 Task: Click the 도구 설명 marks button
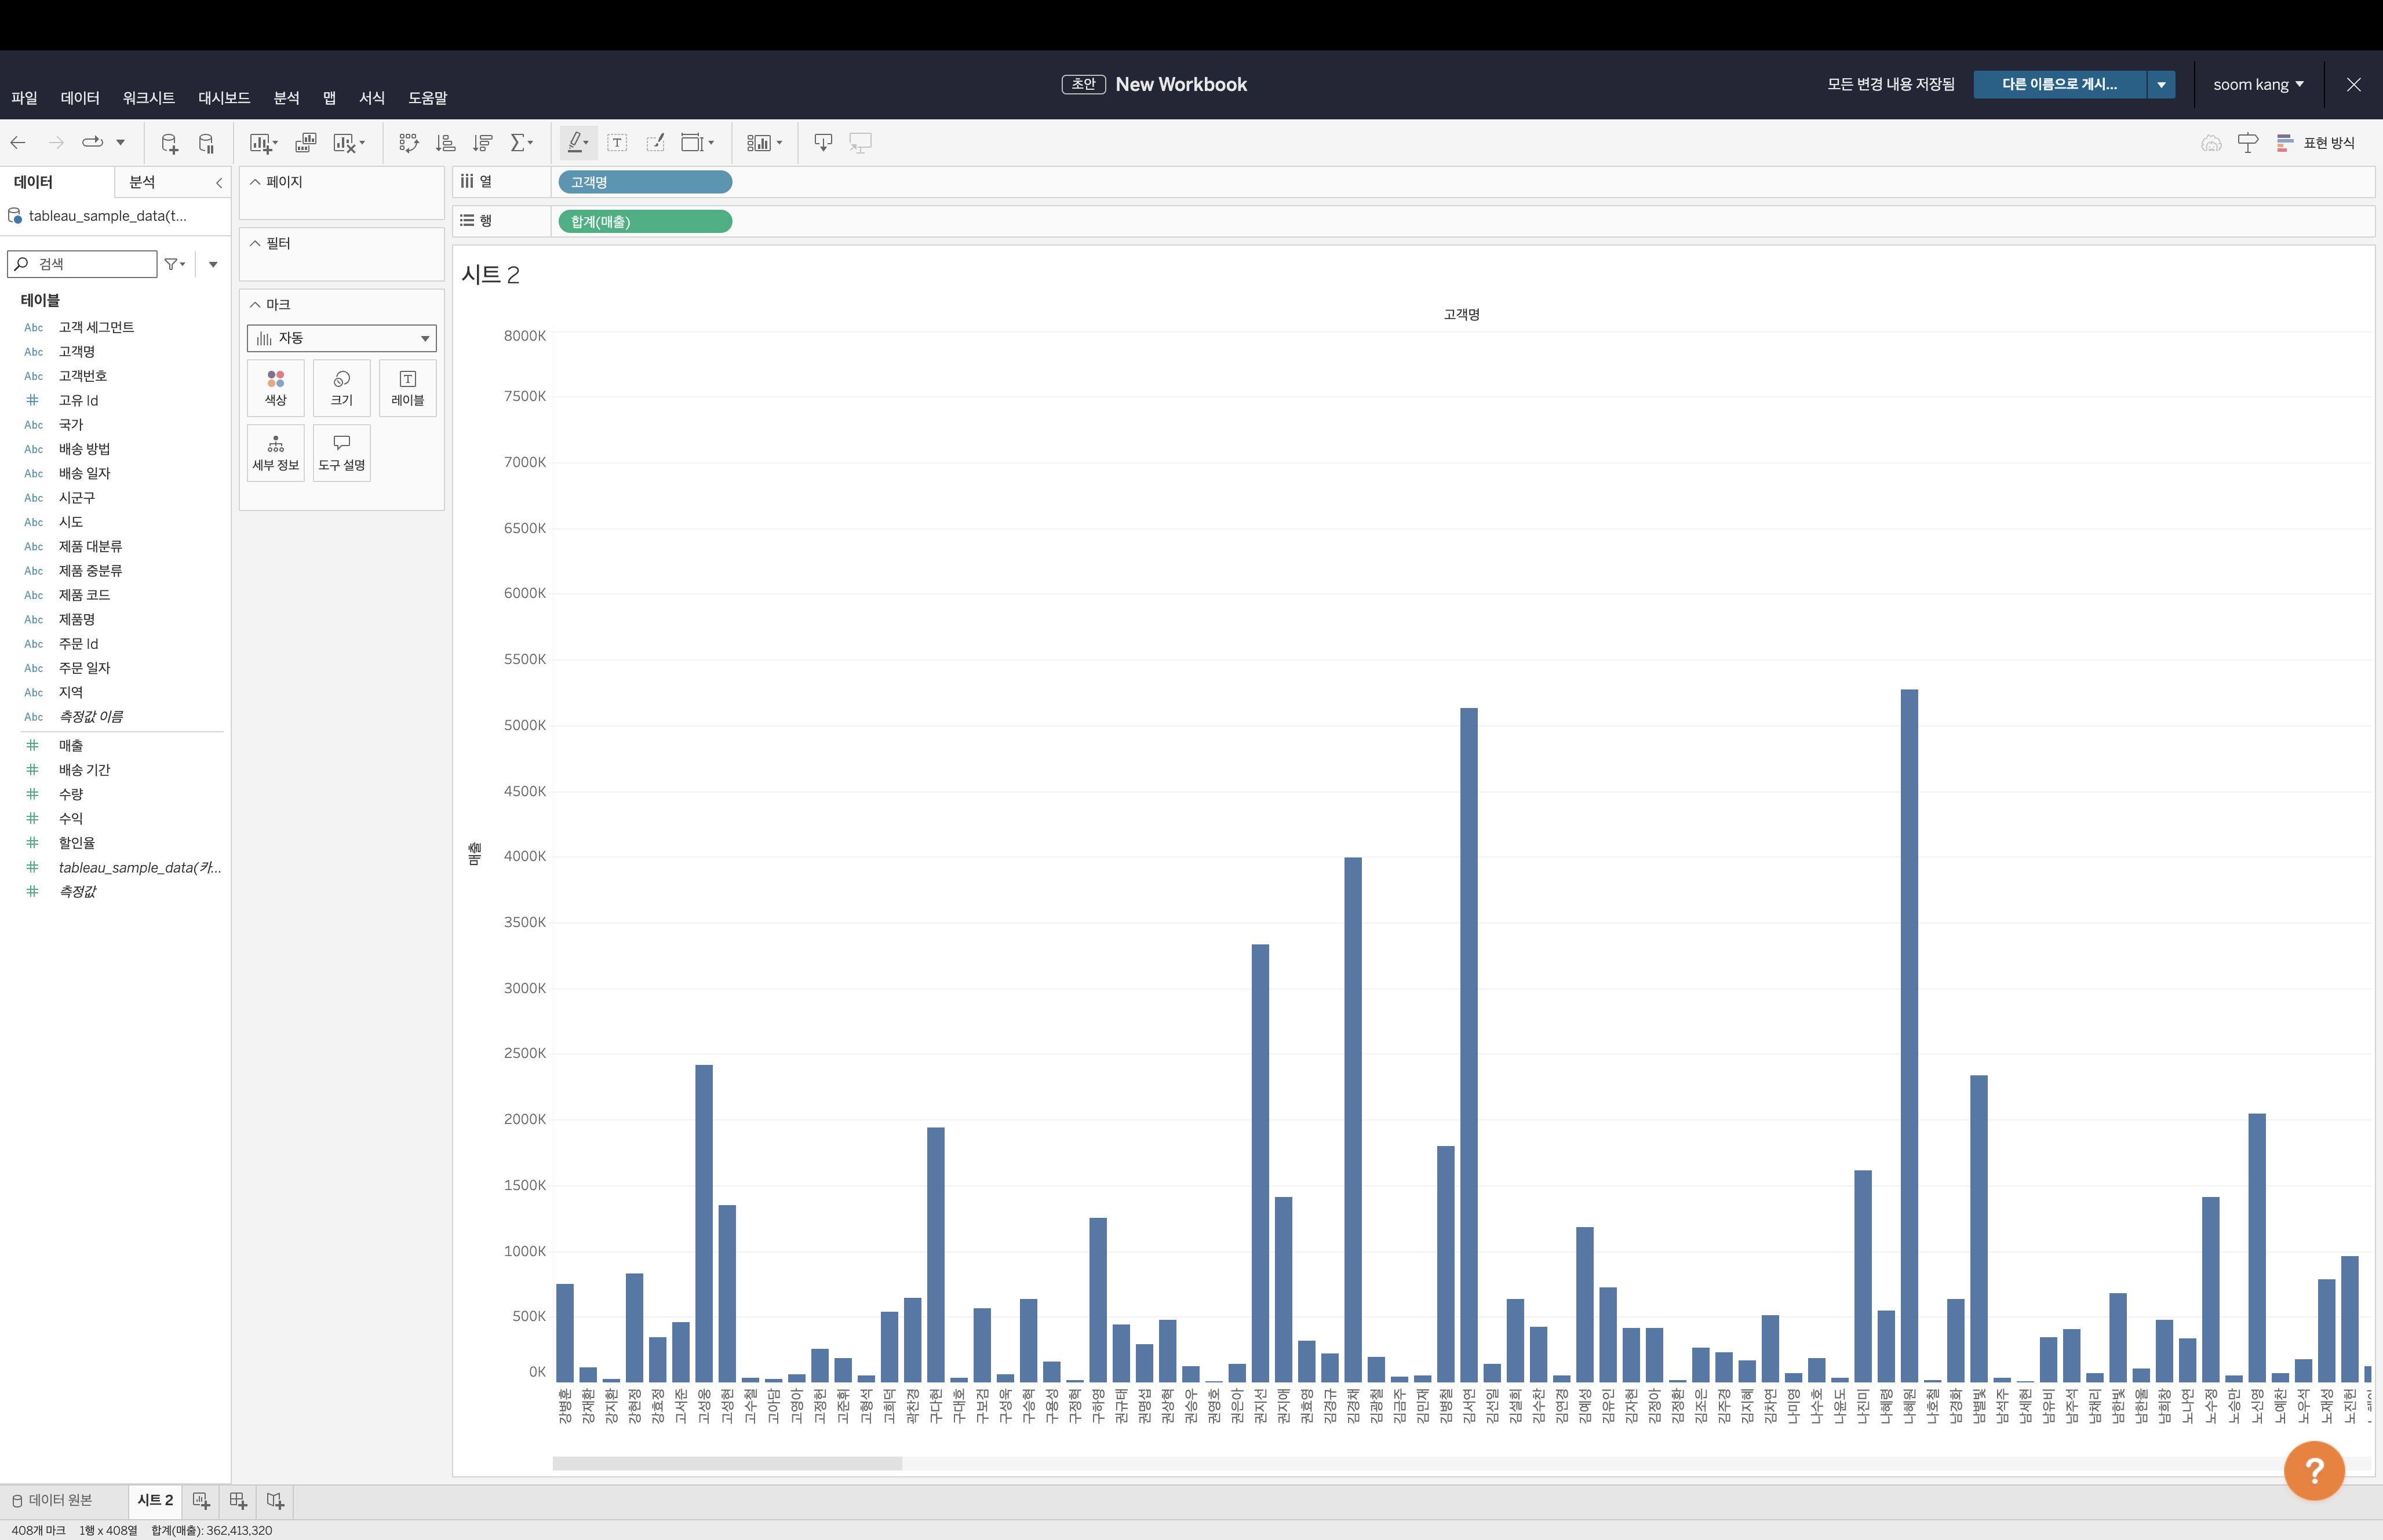coord(342,453)
